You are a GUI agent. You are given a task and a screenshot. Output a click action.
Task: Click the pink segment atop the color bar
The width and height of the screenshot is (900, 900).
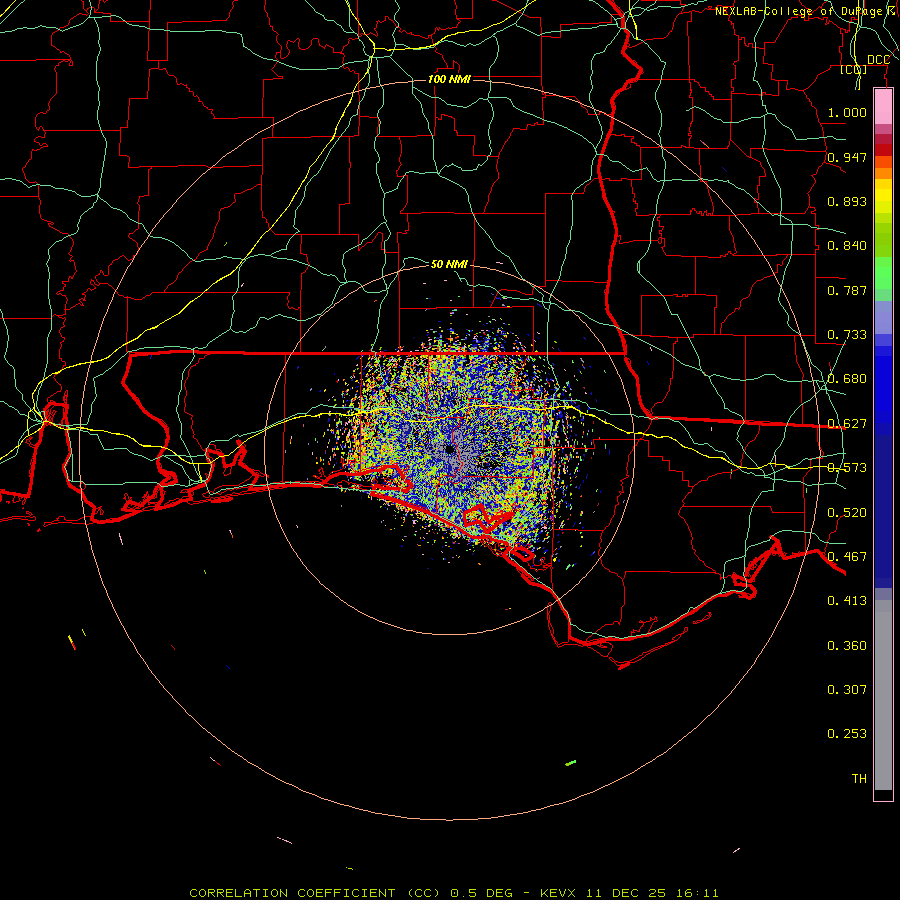tap(883, 107)
